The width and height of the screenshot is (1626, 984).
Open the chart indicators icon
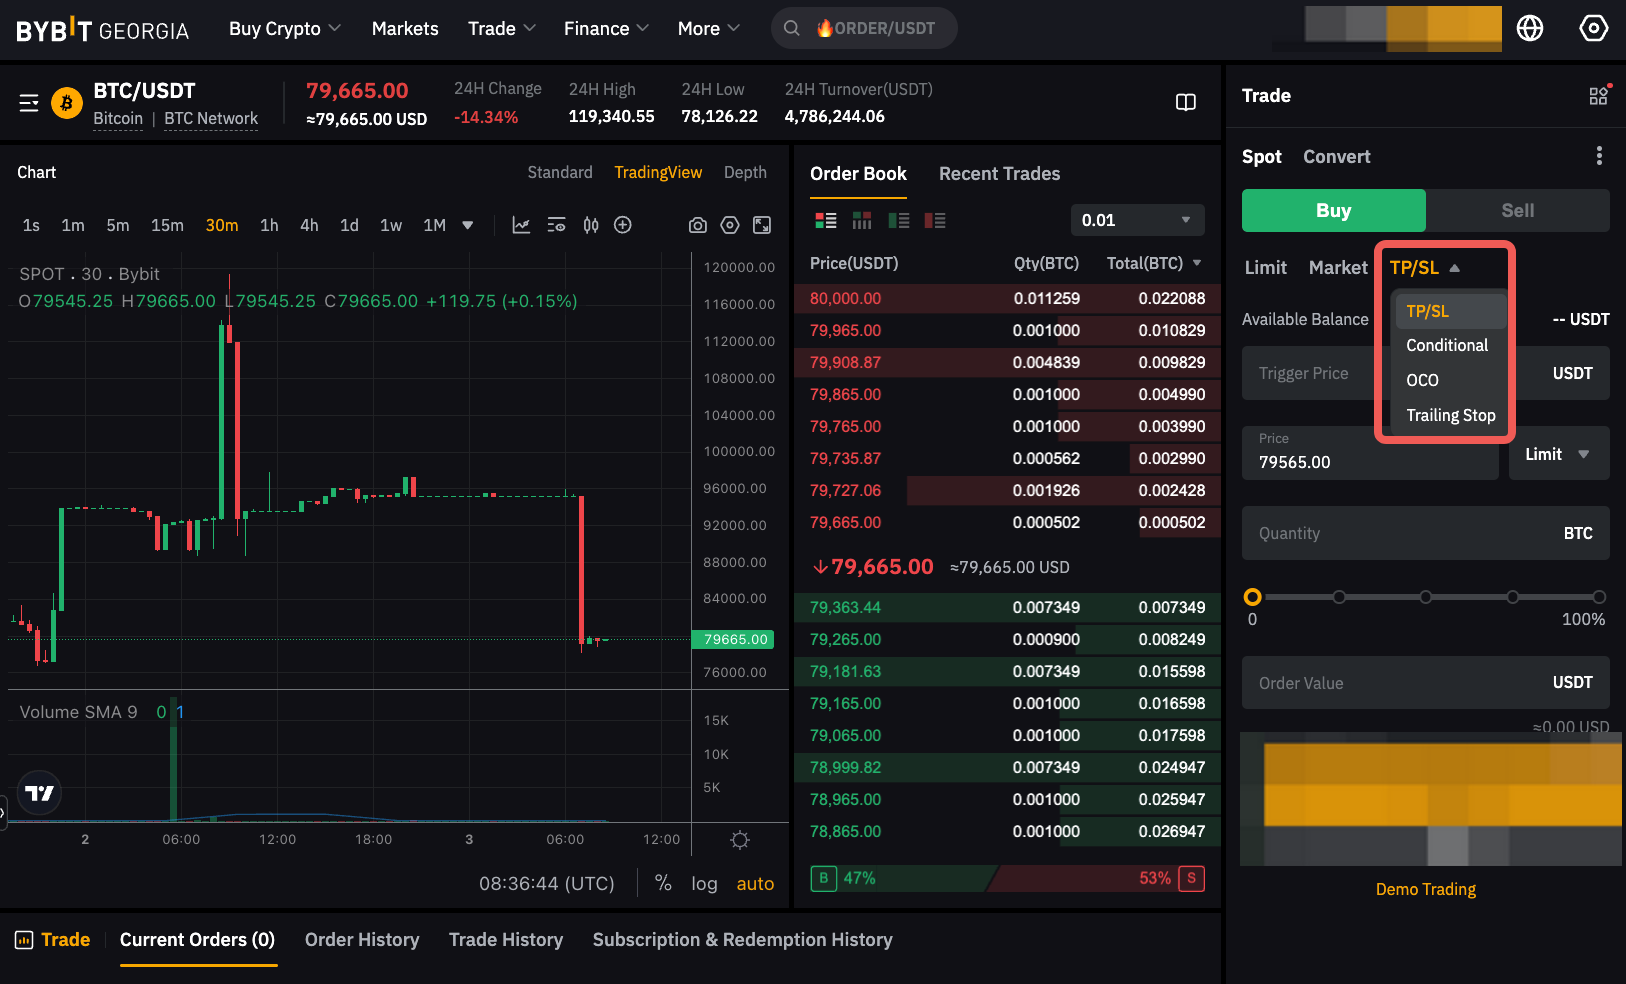(521, 225)
